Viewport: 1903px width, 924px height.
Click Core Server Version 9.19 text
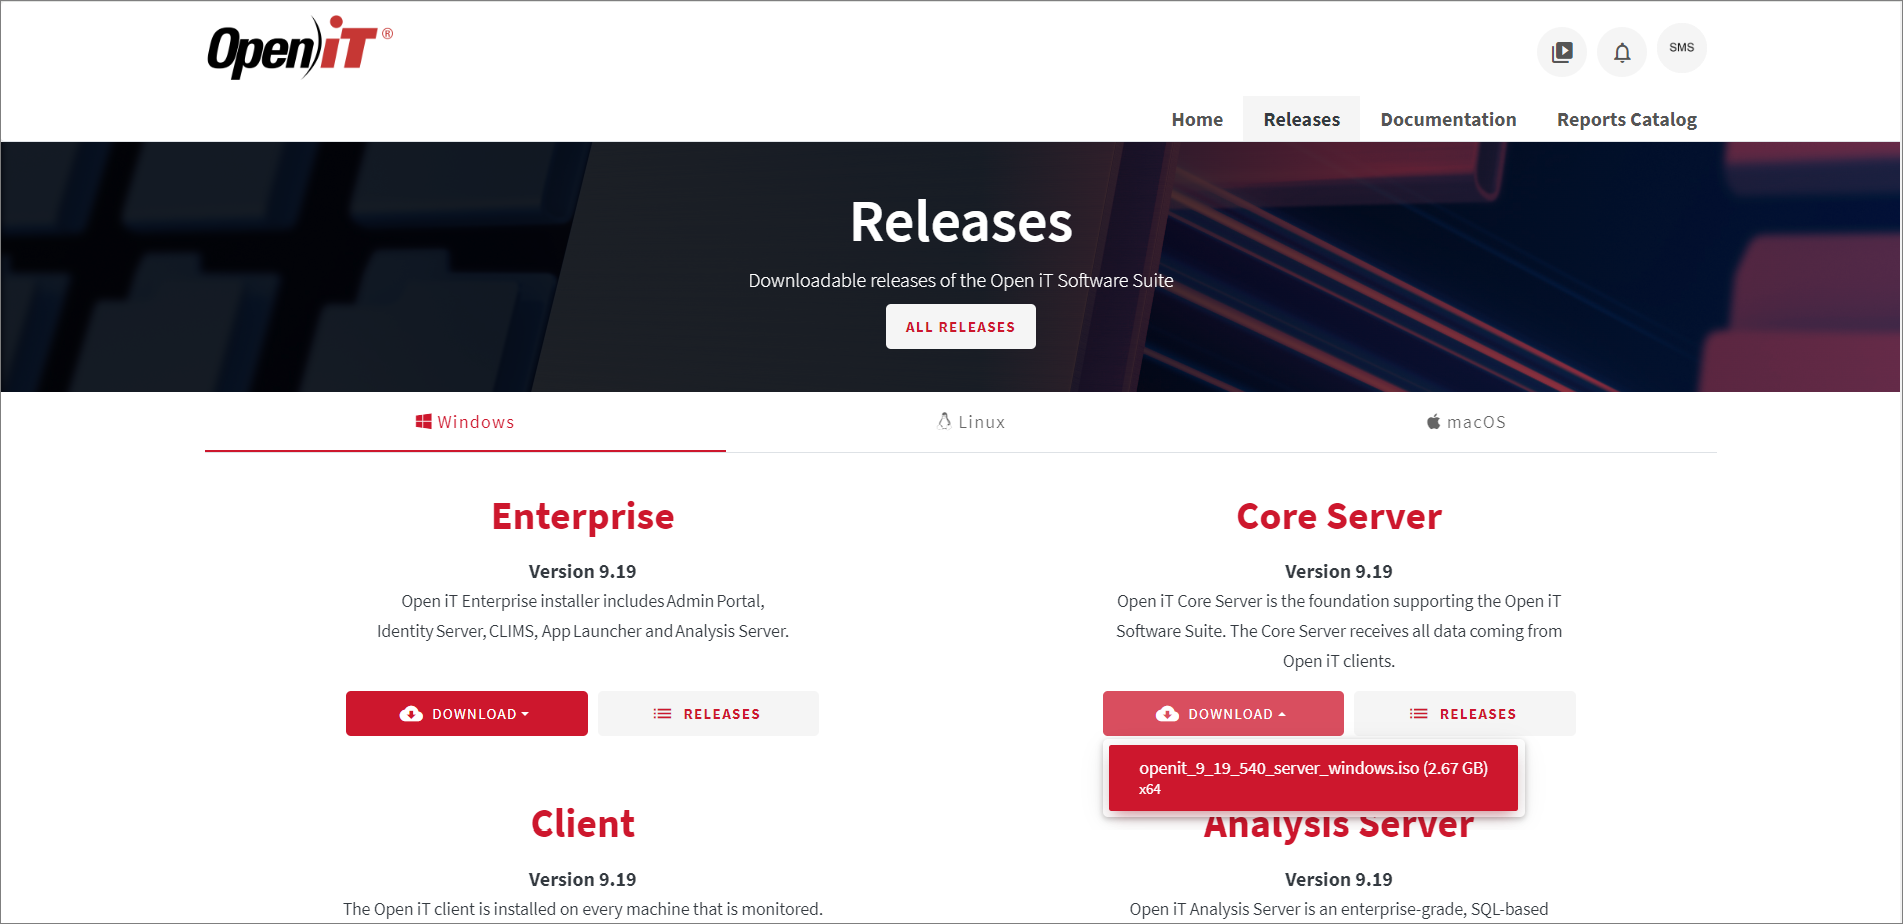pos(1339,571)
